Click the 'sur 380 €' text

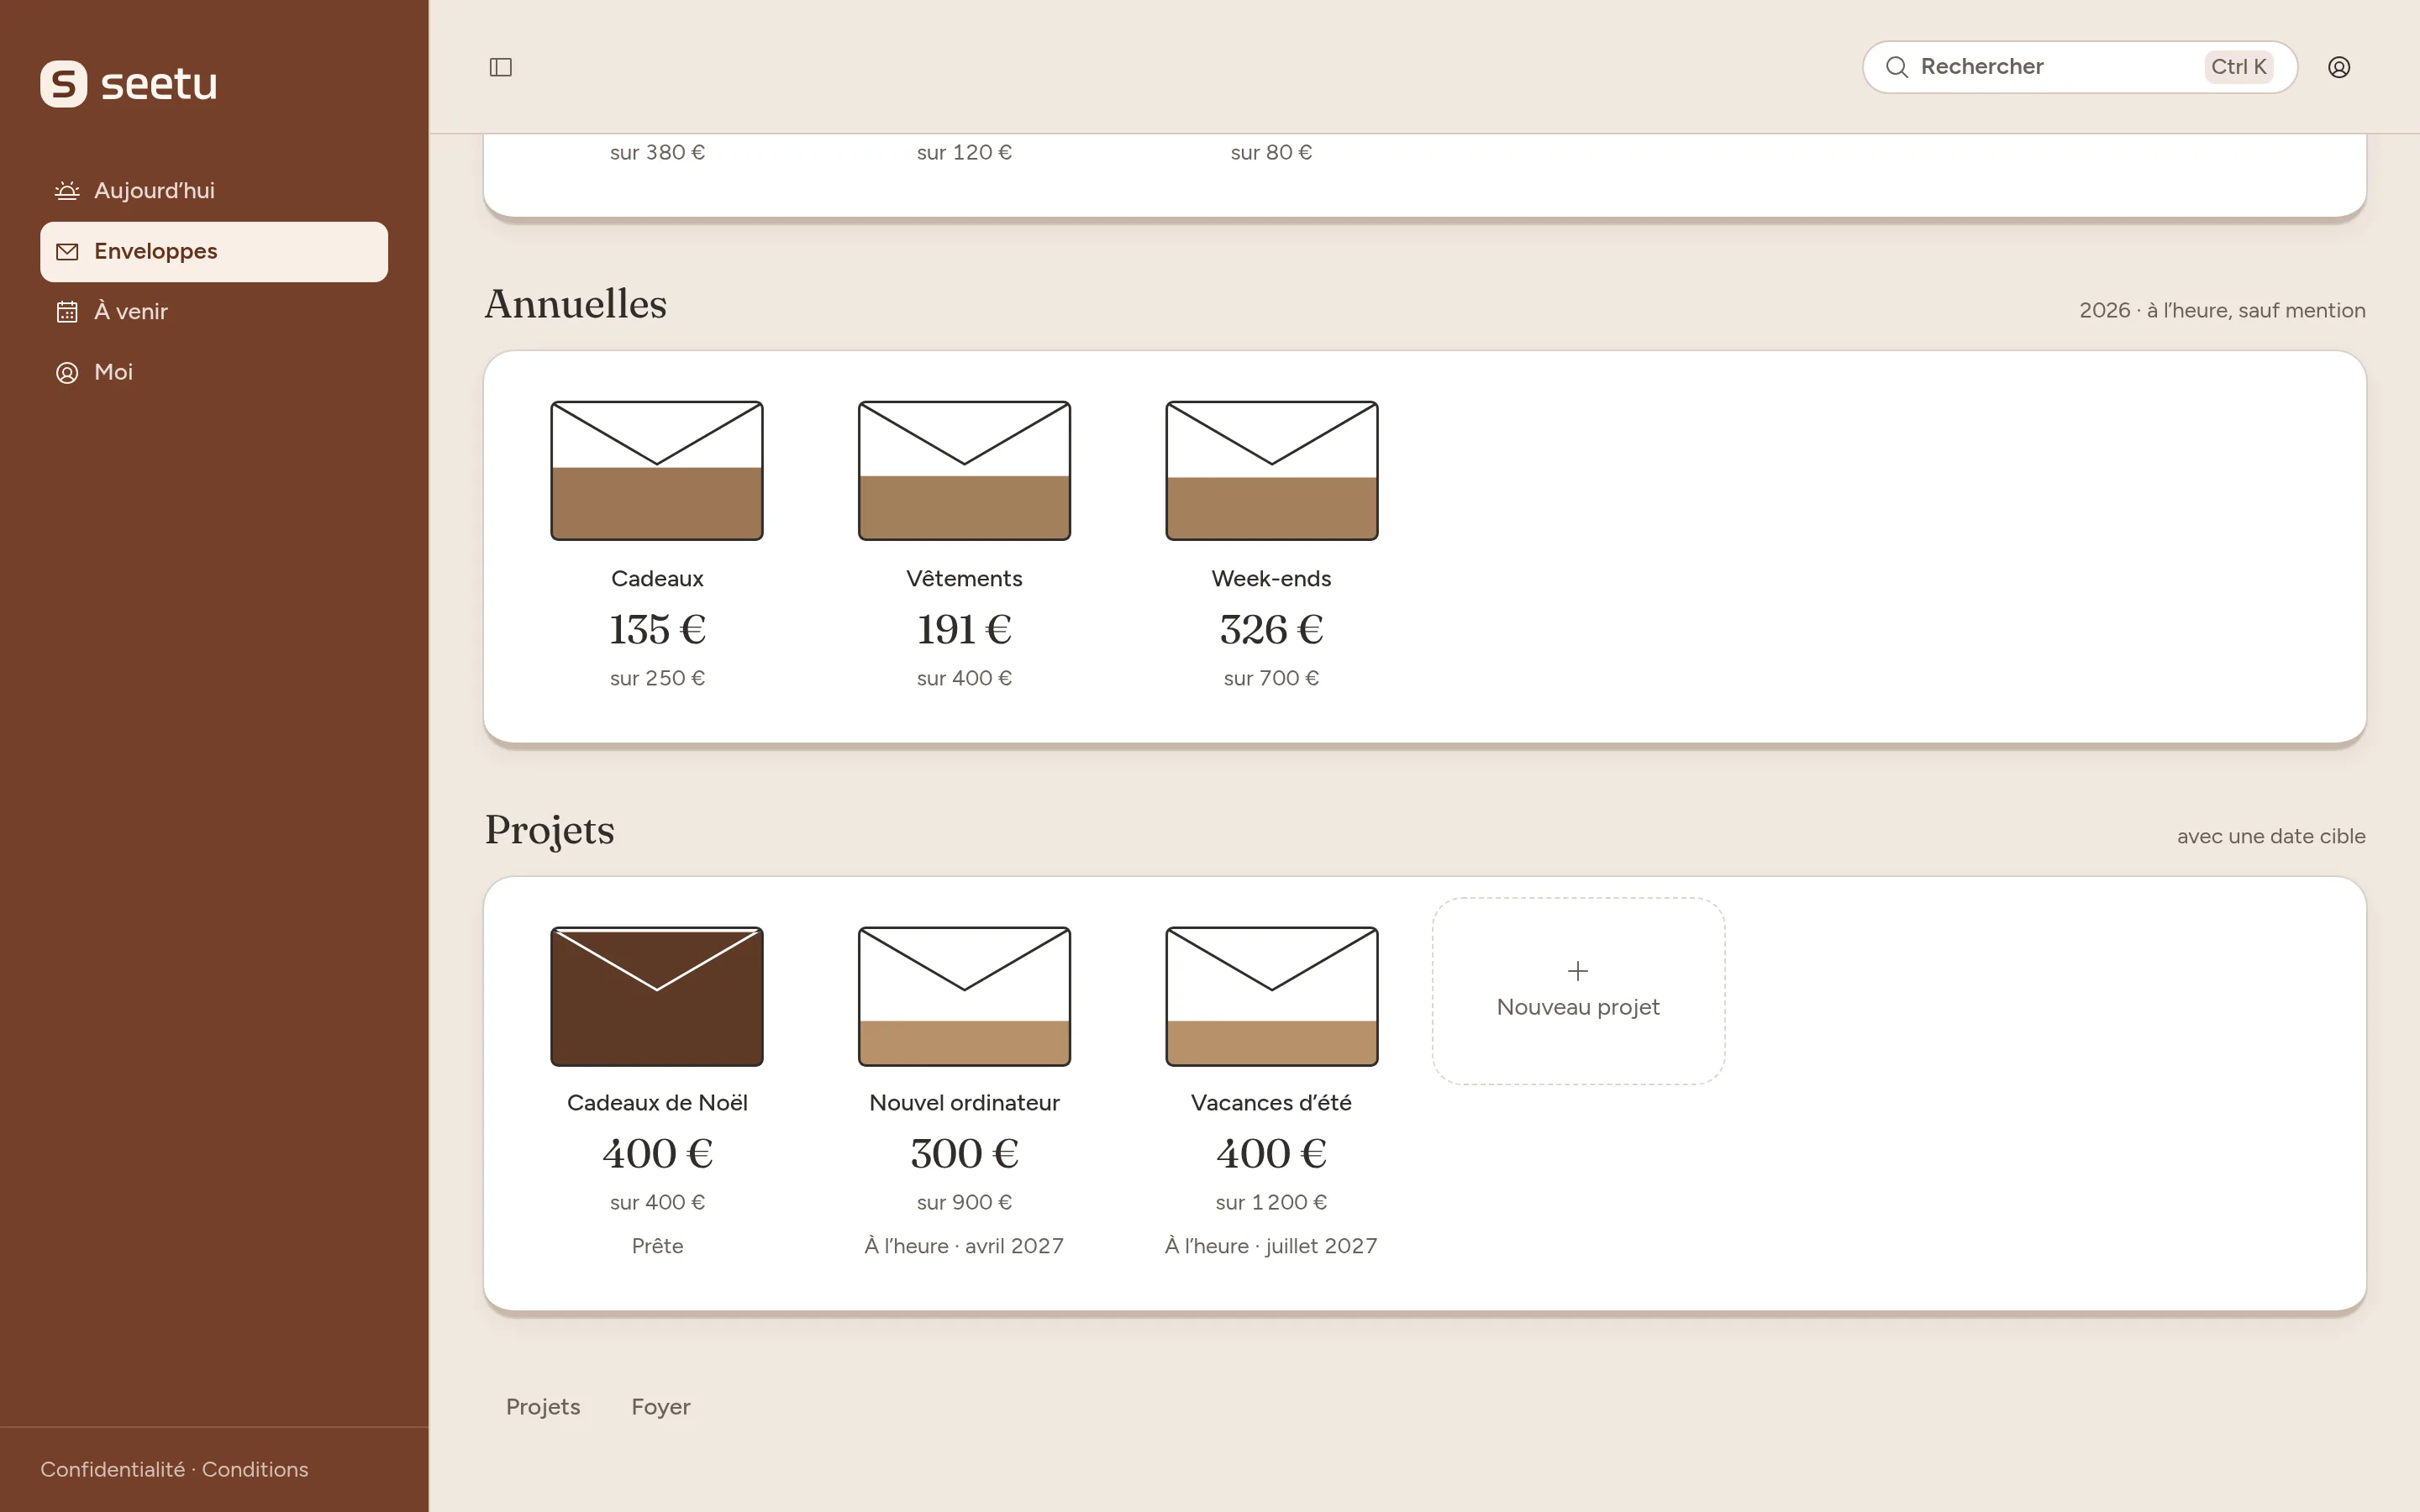[657, 152]
